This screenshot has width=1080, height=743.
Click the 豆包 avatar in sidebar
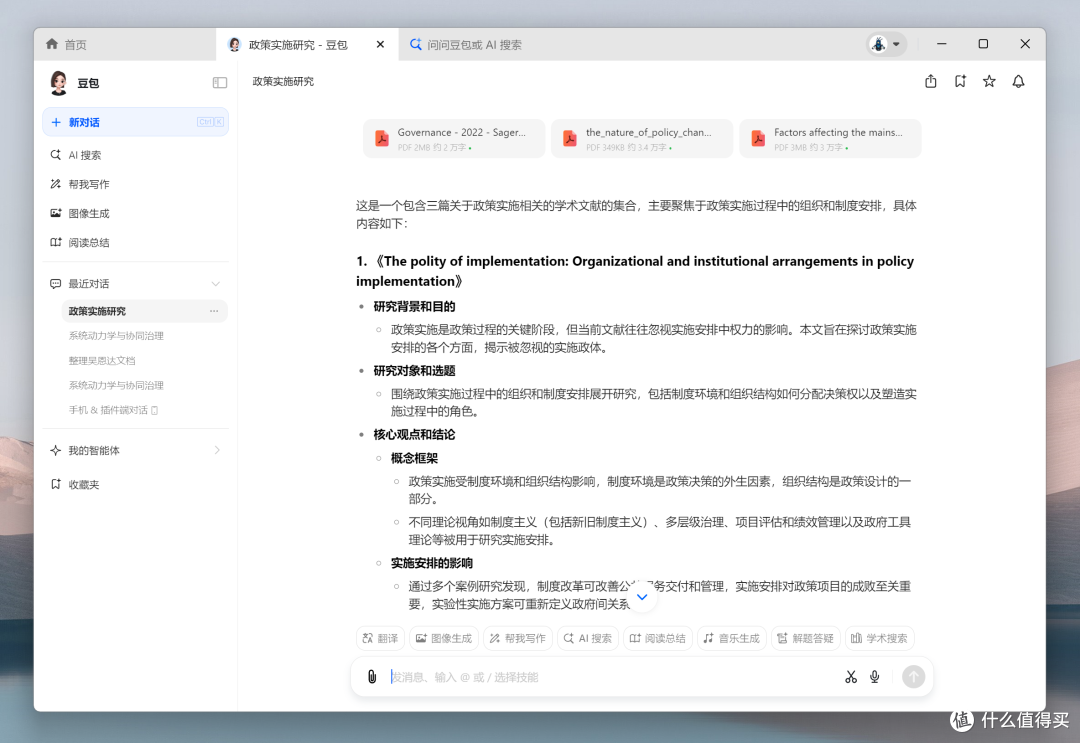coord(59,83)
